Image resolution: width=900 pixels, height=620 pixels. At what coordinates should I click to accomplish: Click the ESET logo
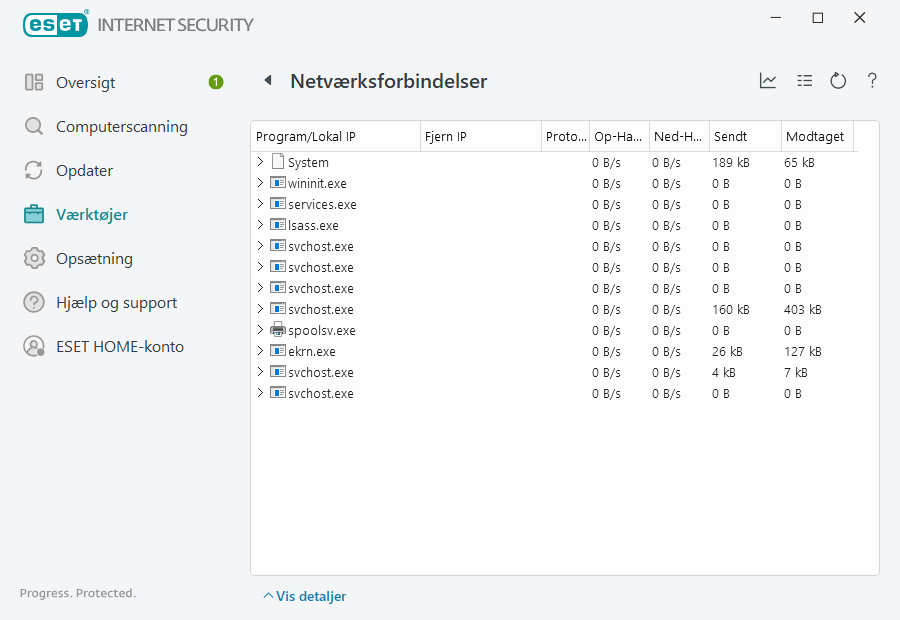tap(56, 24)
